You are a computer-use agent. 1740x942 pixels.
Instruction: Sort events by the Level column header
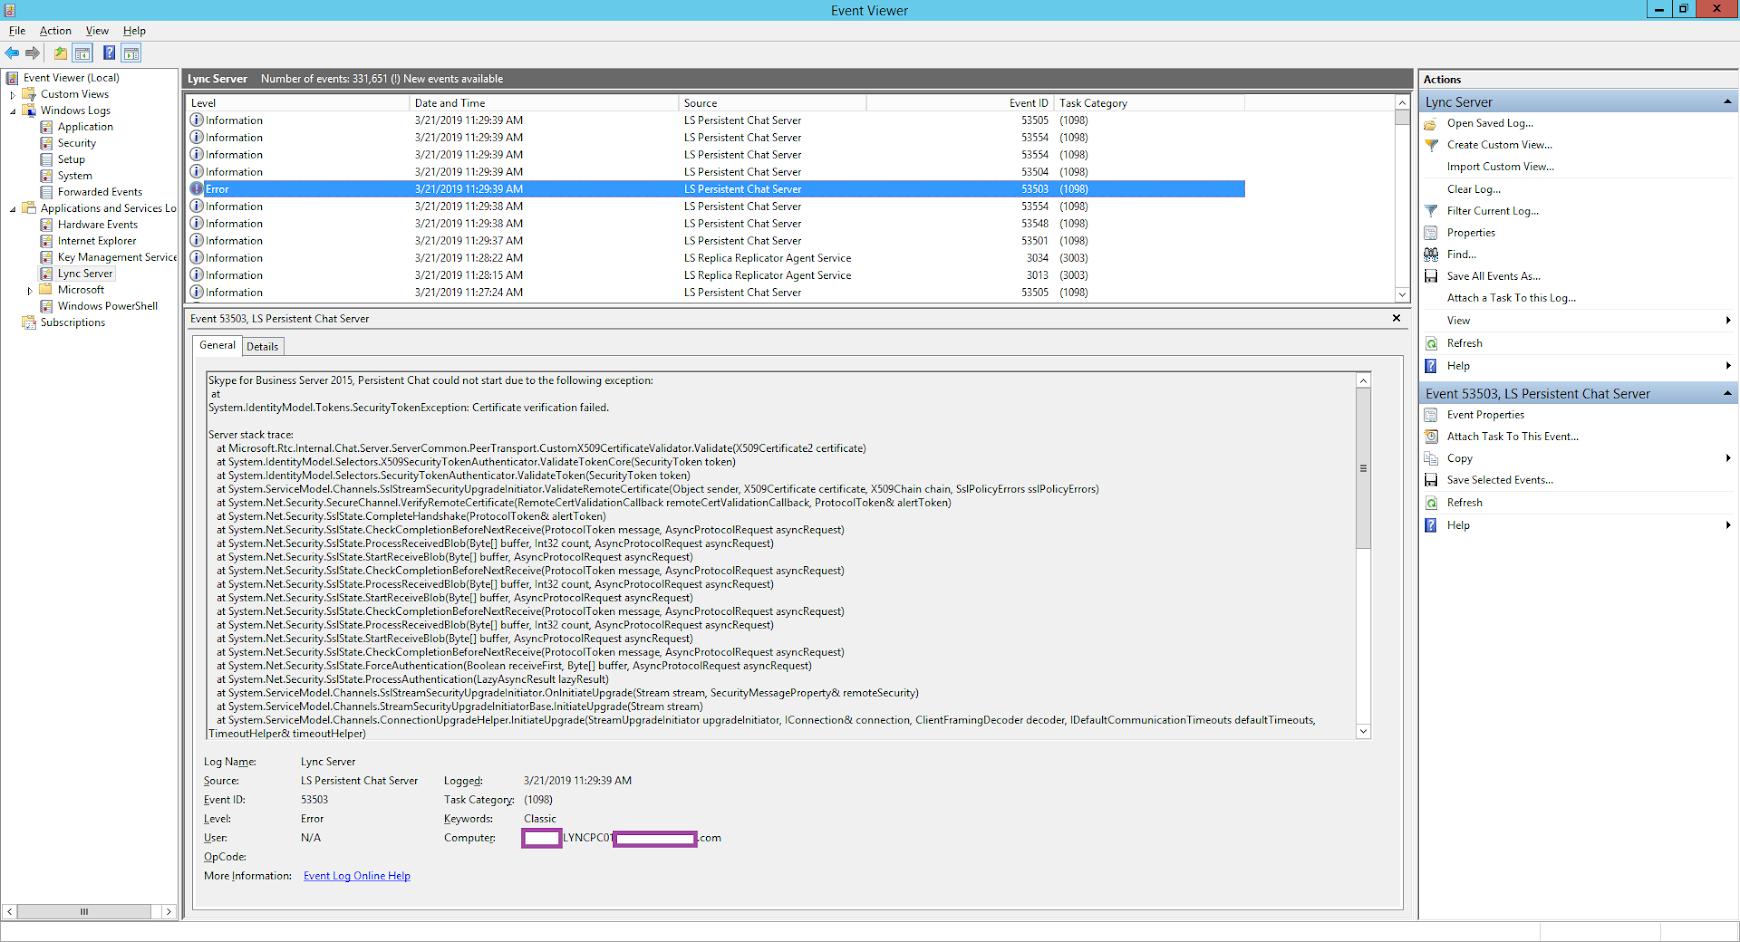[297, 103]
